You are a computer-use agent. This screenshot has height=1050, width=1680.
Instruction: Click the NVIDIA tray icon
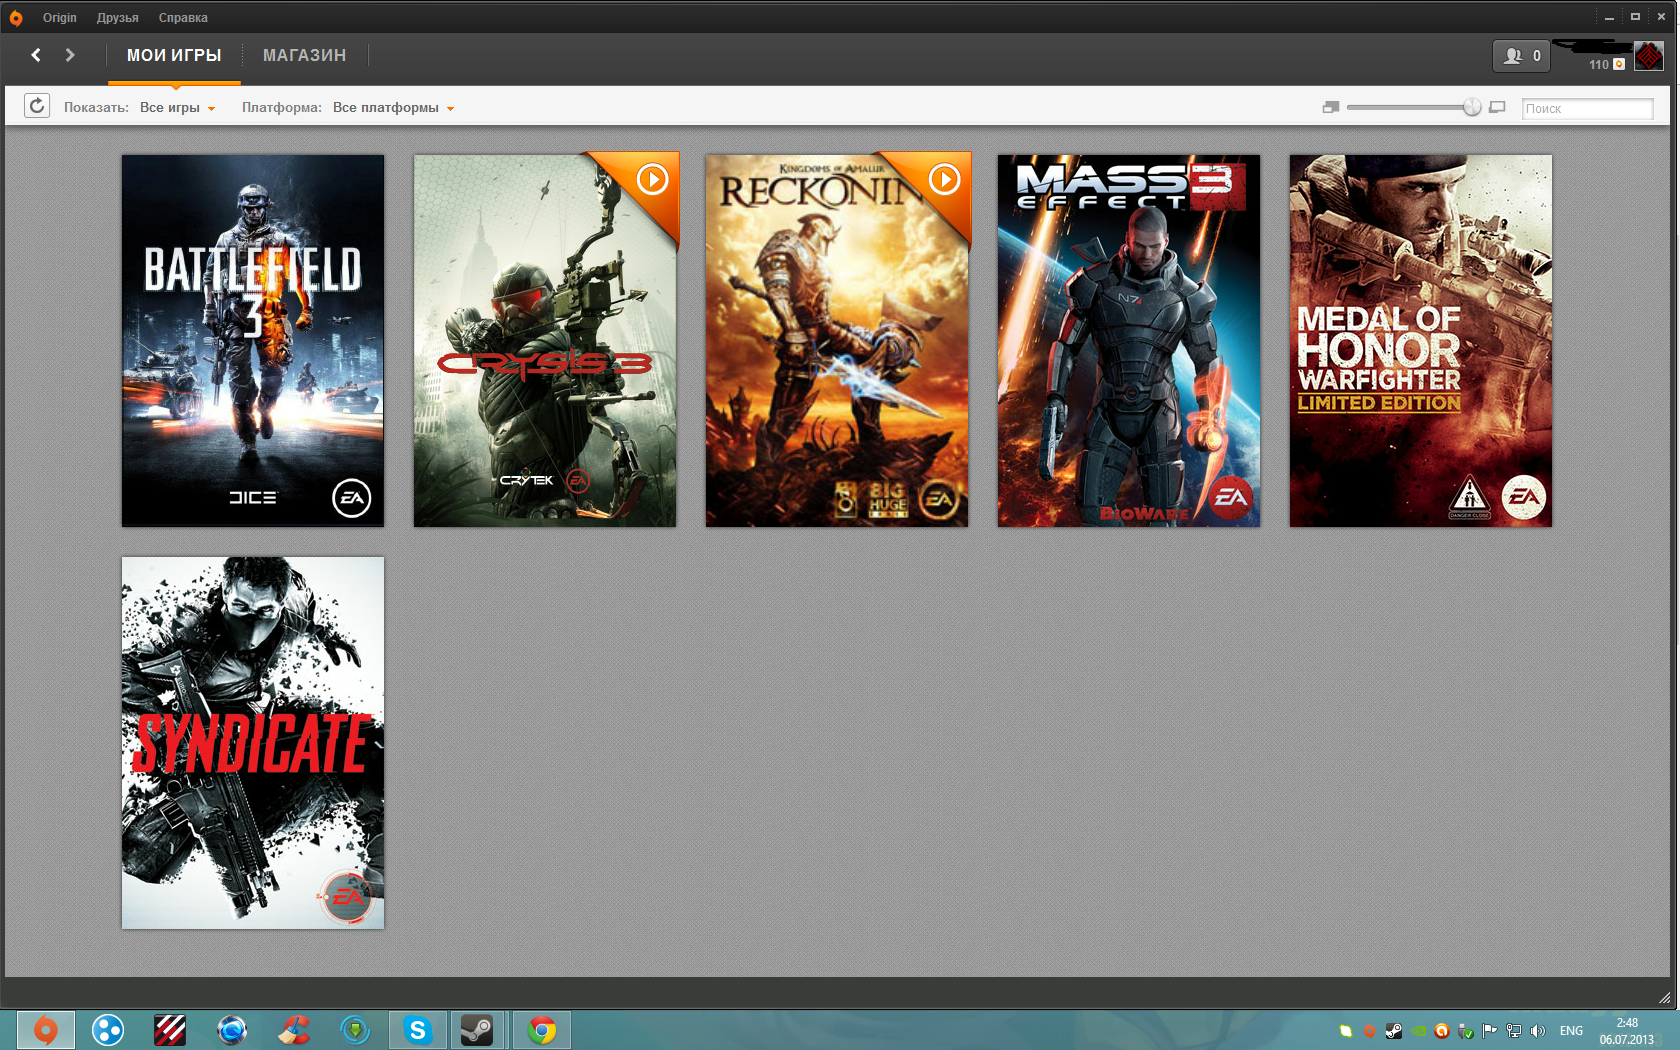pos(1418,1031)
